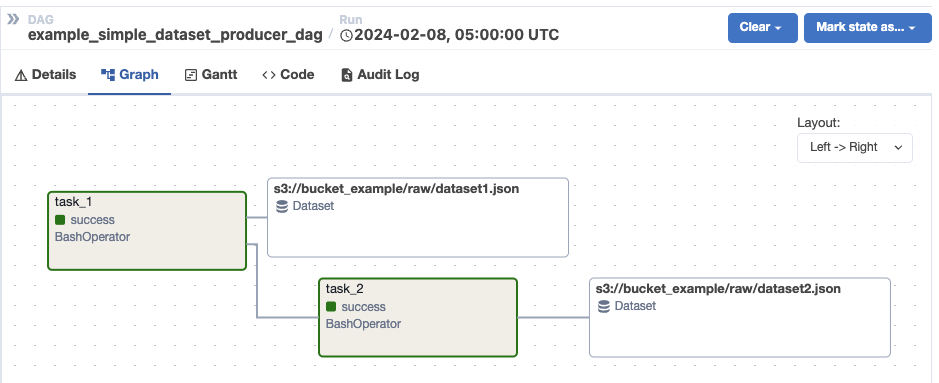
Task: Expand the sidebar using the double chevron icon
Action: coord(13,20)
